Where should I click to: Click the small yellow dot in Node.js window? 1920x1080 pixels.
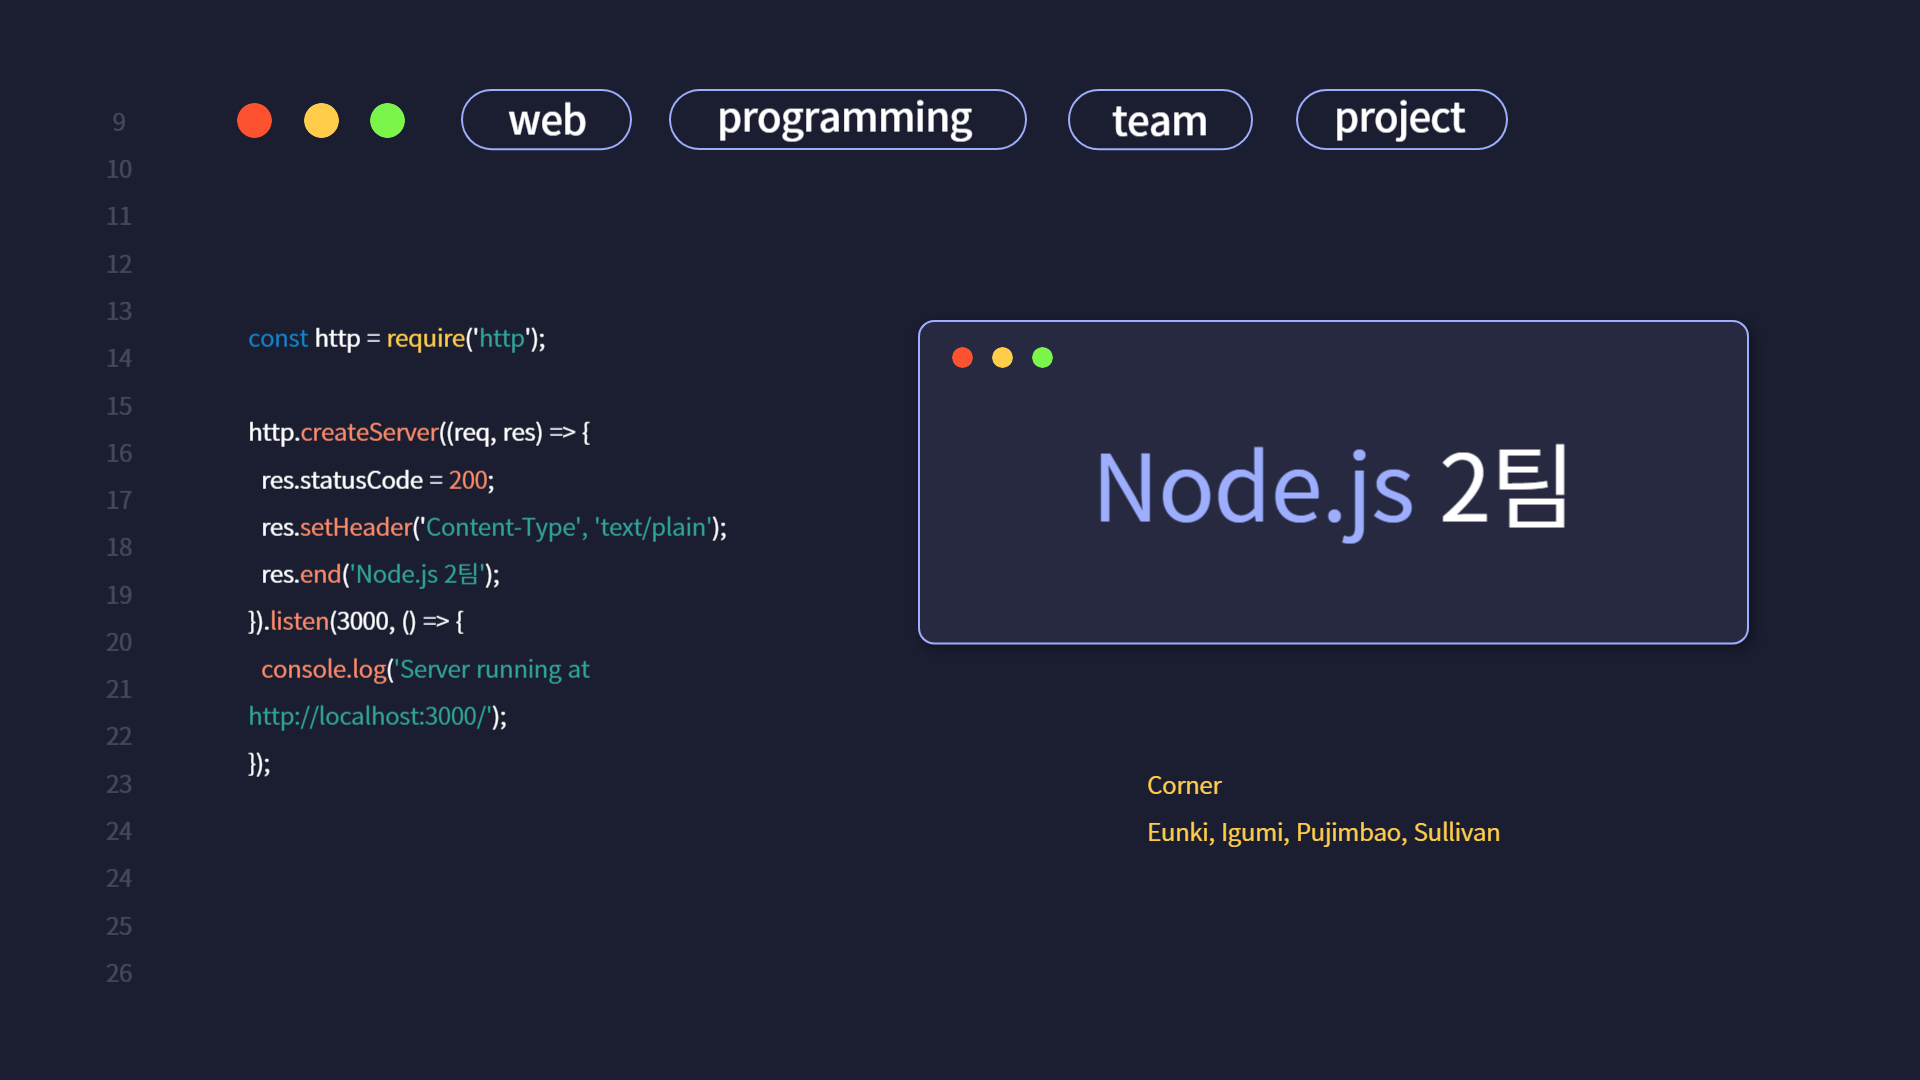click(x=1002, y=358)
